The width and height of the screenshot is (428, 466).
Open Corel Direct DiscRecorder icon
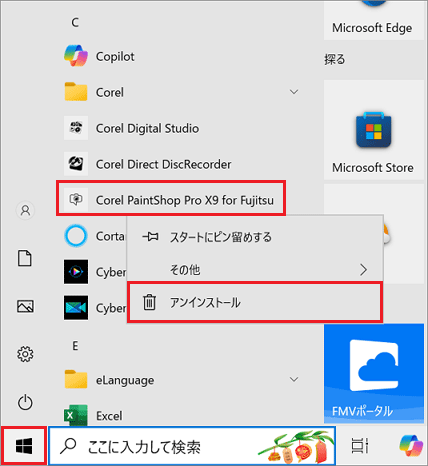[x=76, y=164]
